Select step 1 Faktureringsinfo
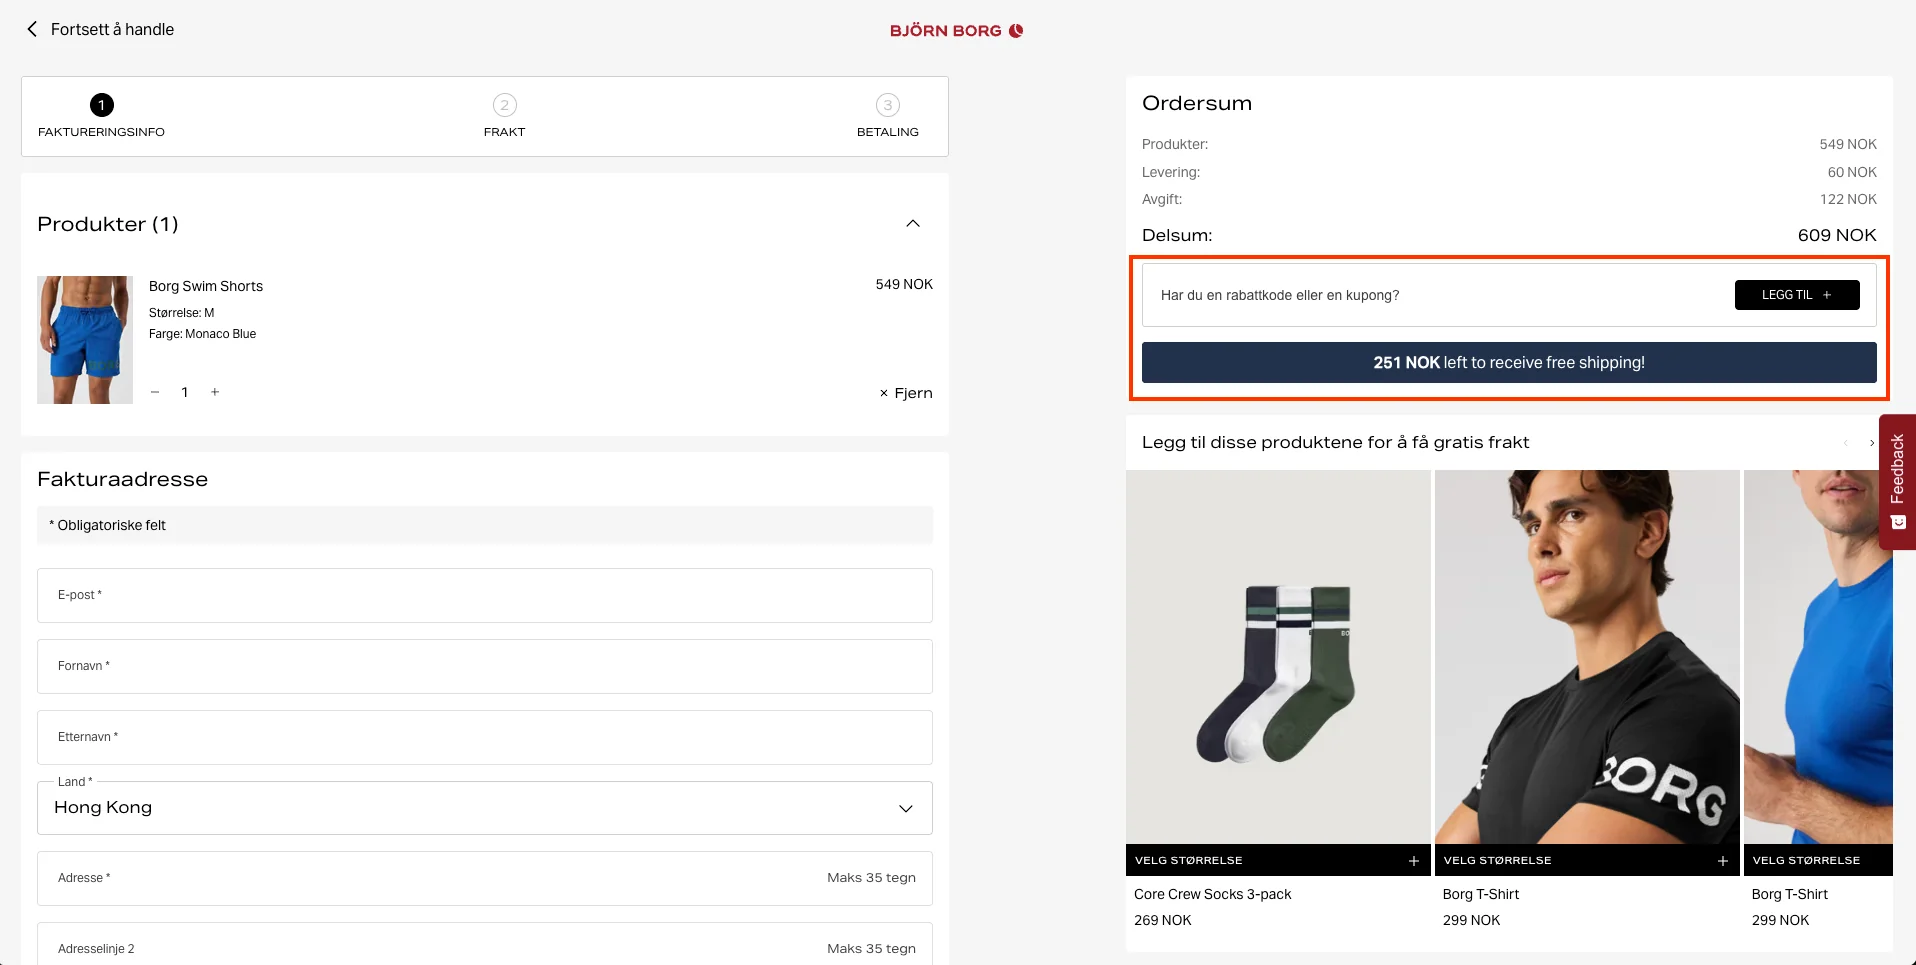Viewport: 1916px width, 965px height. coord(101,116)
